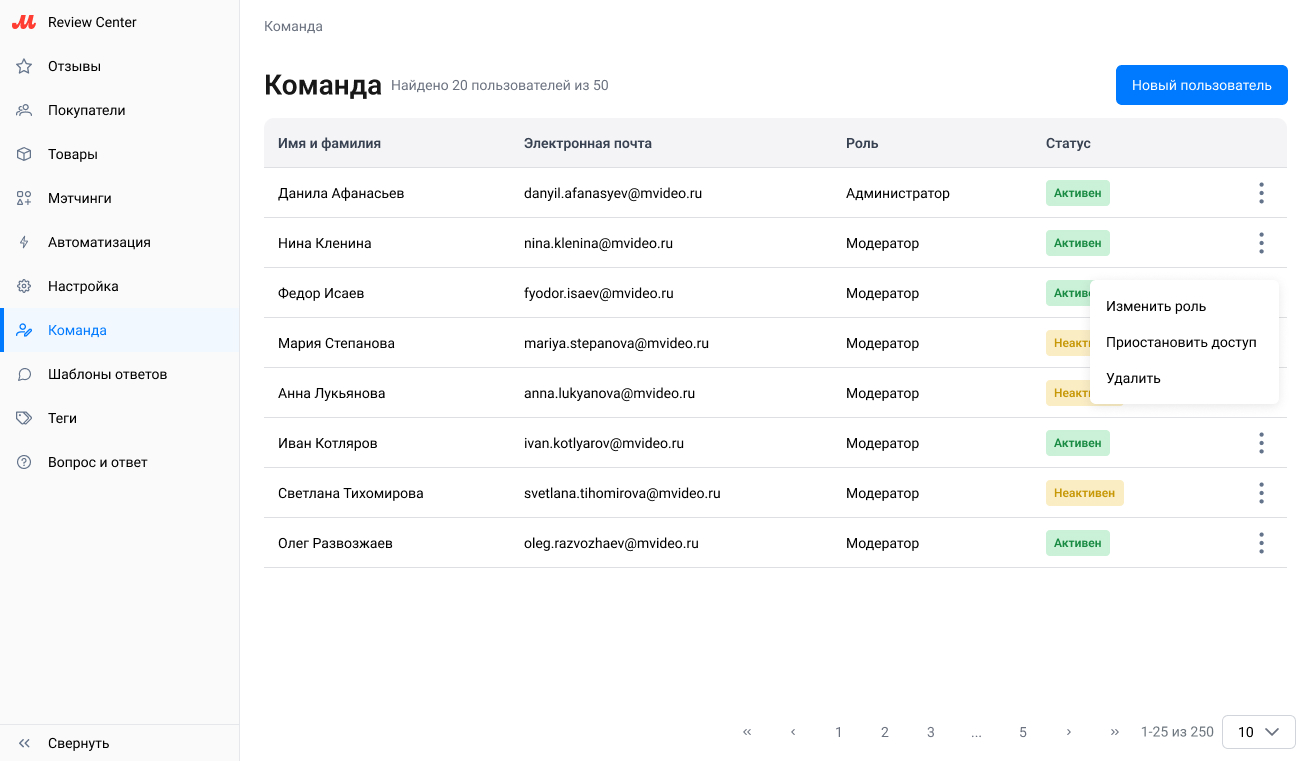Click the question mark icon beside Вопрос и ответ
The width and height of the screenshot is (1312, 761).
24,462
